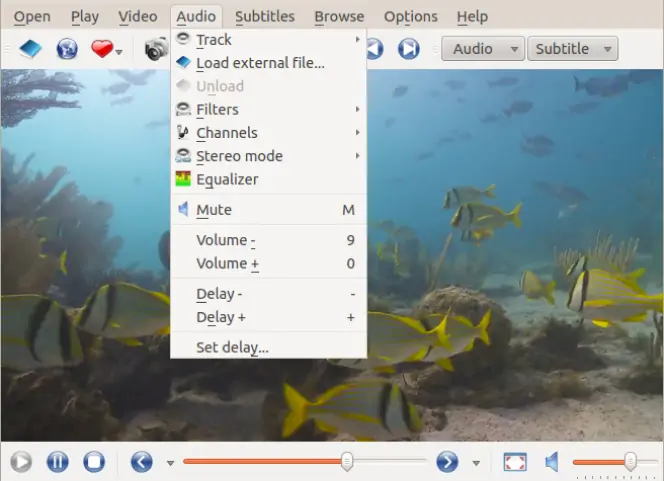Click the forward blue arrow button

point(447,462)
